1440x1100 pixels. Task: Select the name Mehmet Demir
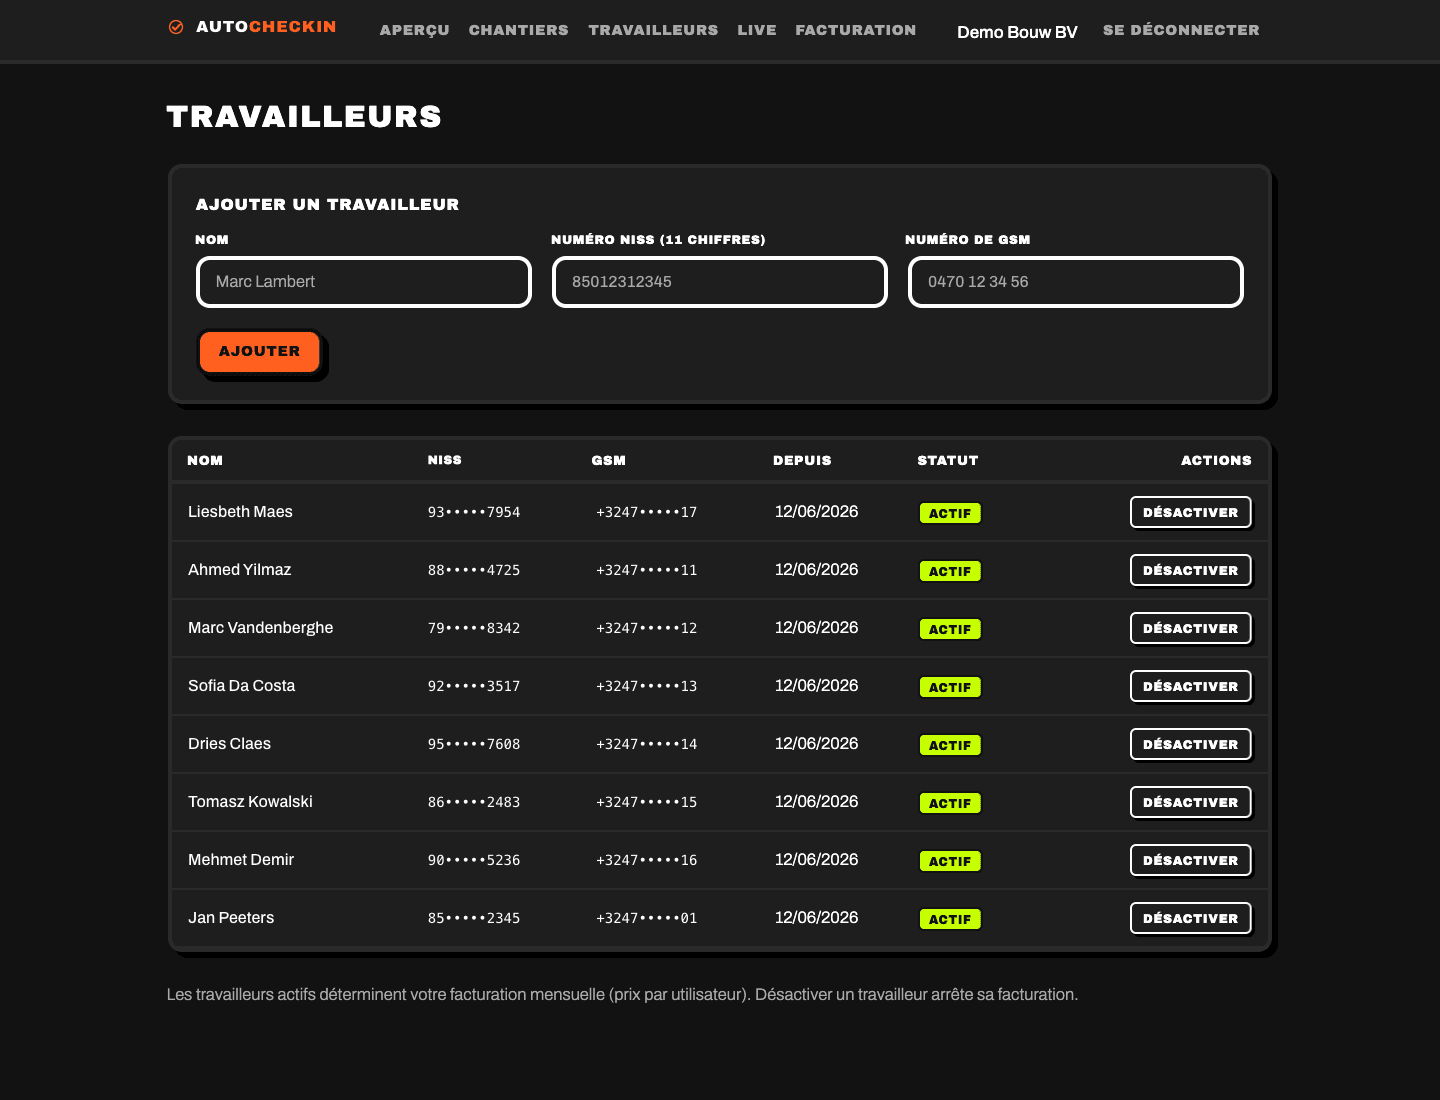click(241, 860)
